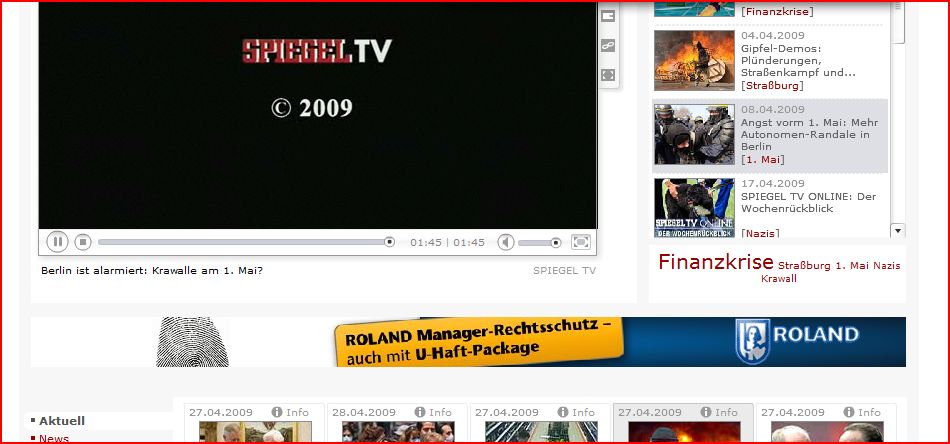Click the volume level slider
The image size is (950, 444).
pyautogui.click(x=539, y=242)
